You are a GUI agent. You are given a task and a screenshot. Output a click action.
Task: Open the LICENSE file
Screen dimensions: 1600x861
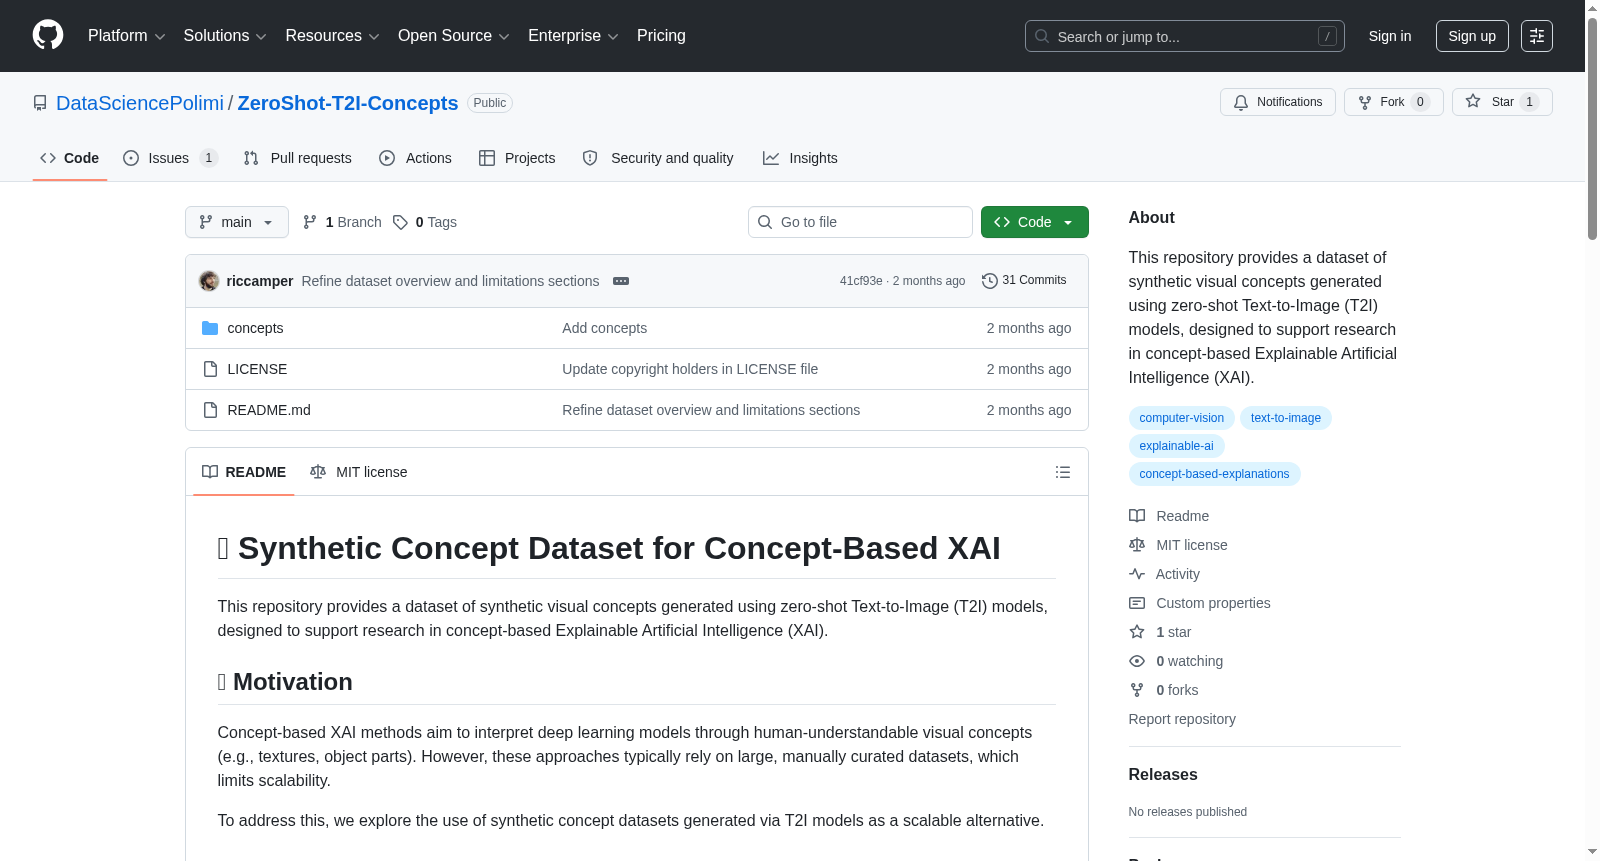point(257,369)
